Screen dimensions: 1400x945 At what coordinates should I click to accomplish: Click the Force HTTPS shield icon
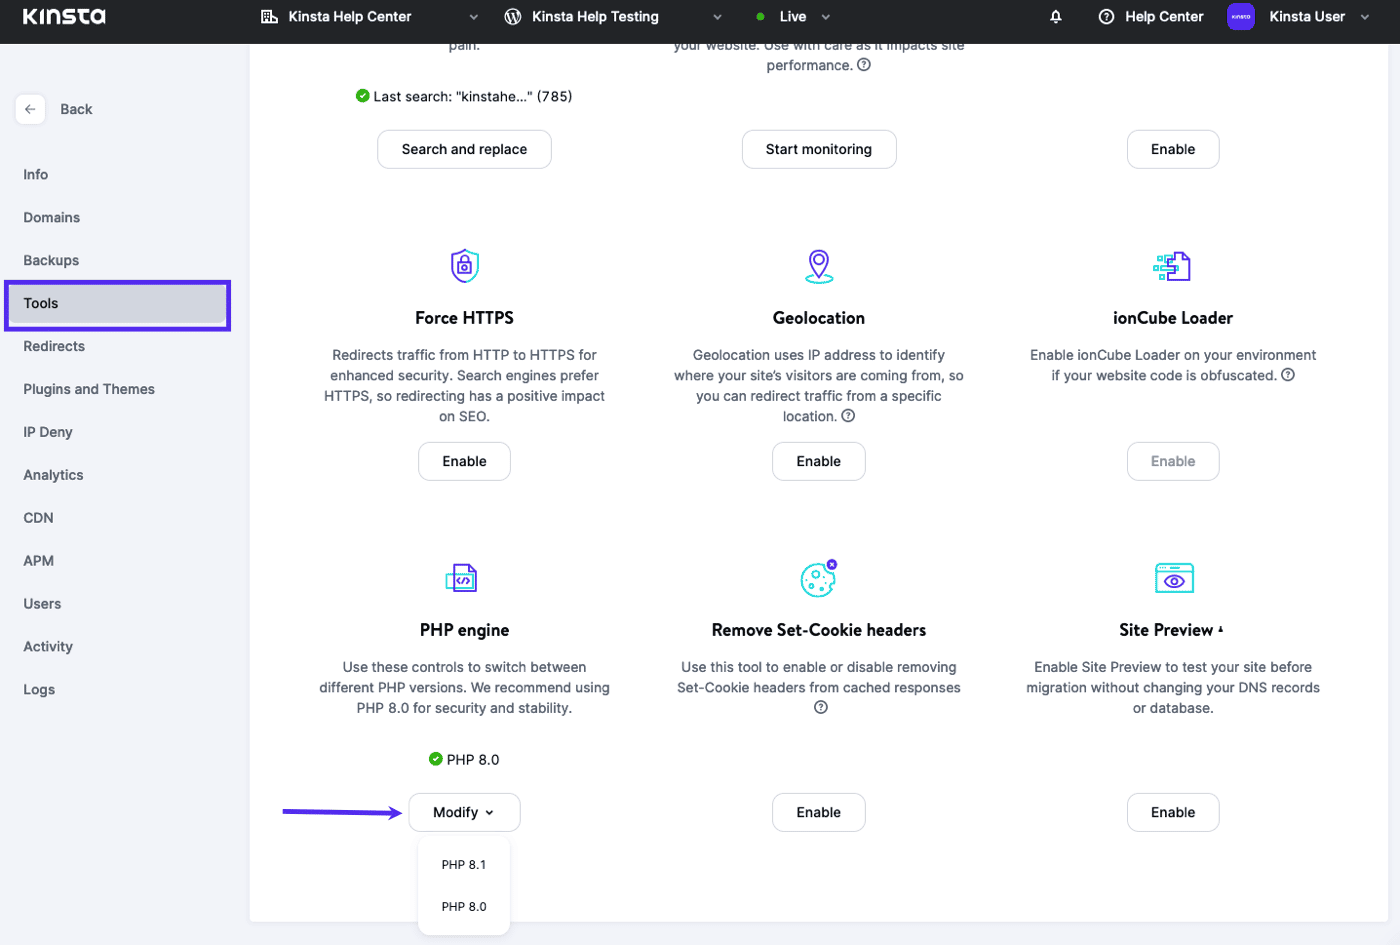tap(463, 265)
